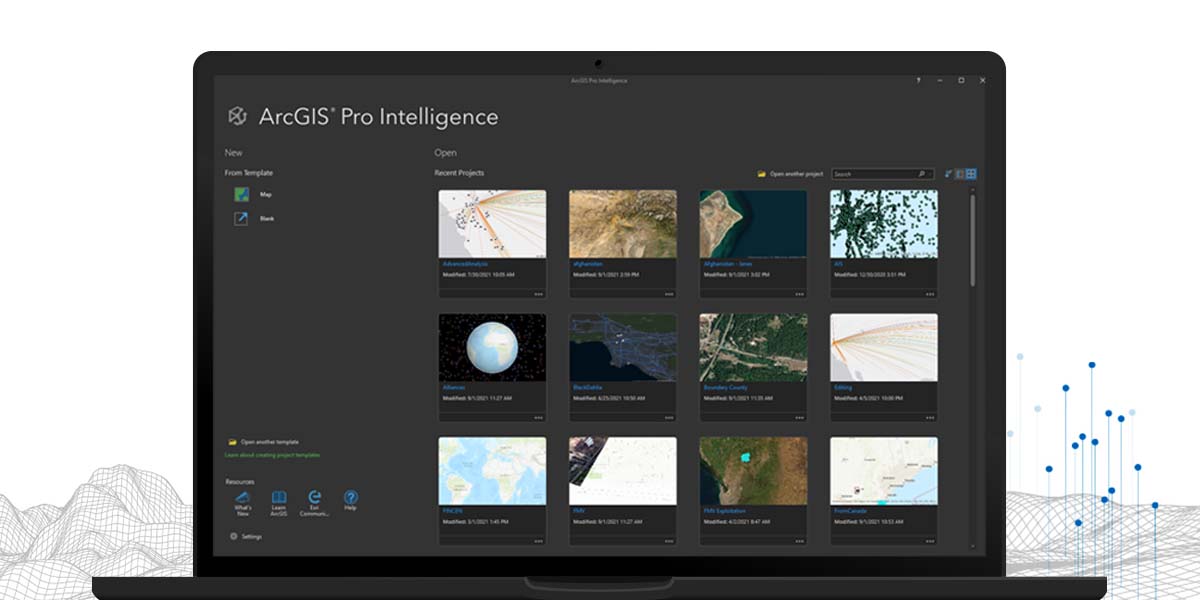Select the Editing project thumbnail

(884, 348)
